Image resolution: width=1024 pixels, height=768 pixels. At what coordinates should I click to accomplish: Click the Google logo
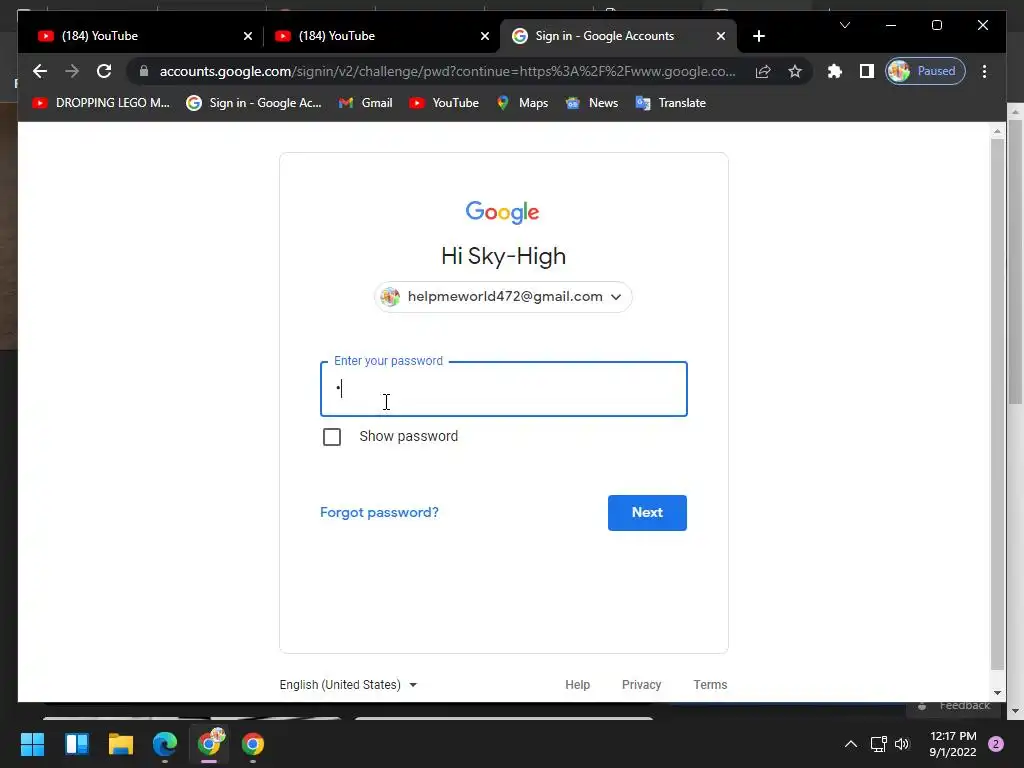pos(502,212)
